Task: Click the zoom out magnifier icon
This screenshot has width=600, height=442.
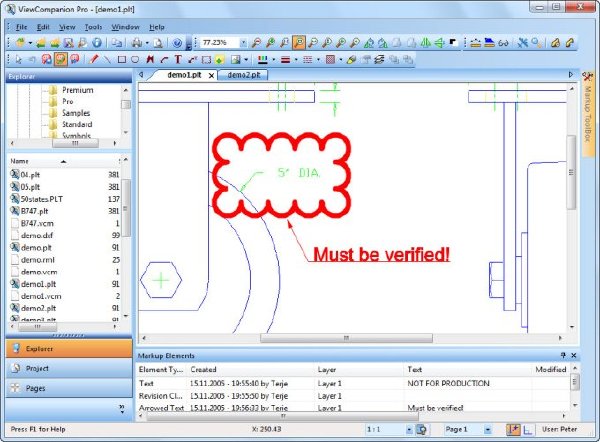Action: point(257,43)
